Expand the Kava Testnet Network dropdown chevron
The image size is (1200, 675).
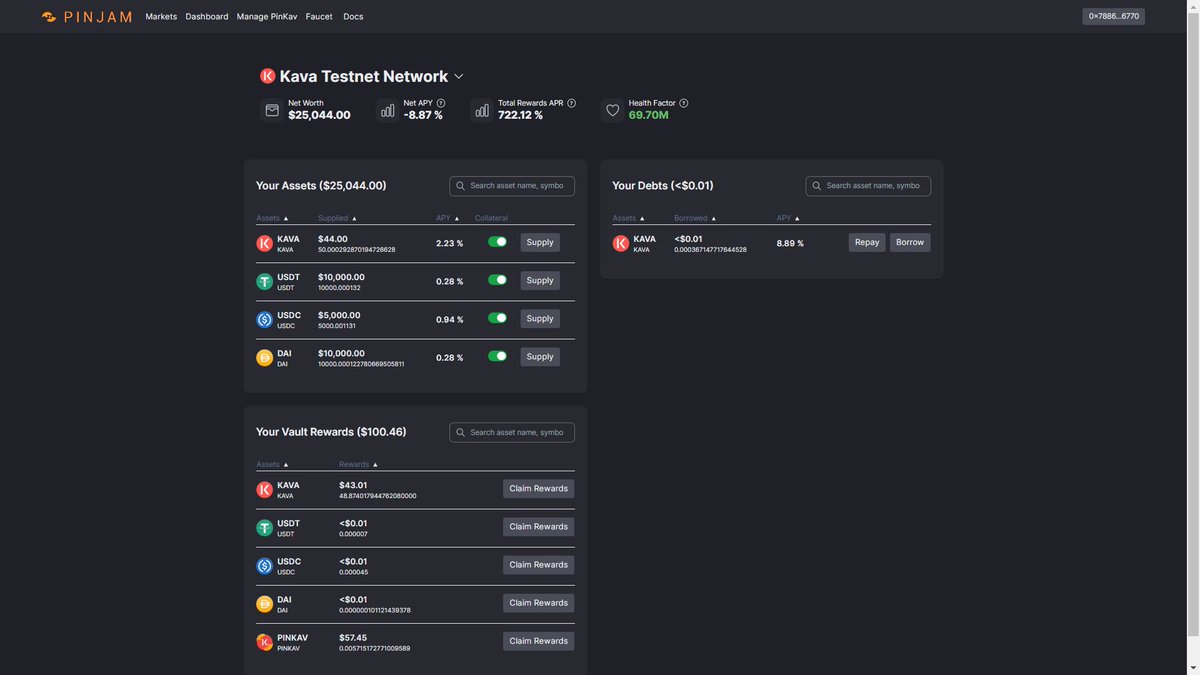click(459, 77)
